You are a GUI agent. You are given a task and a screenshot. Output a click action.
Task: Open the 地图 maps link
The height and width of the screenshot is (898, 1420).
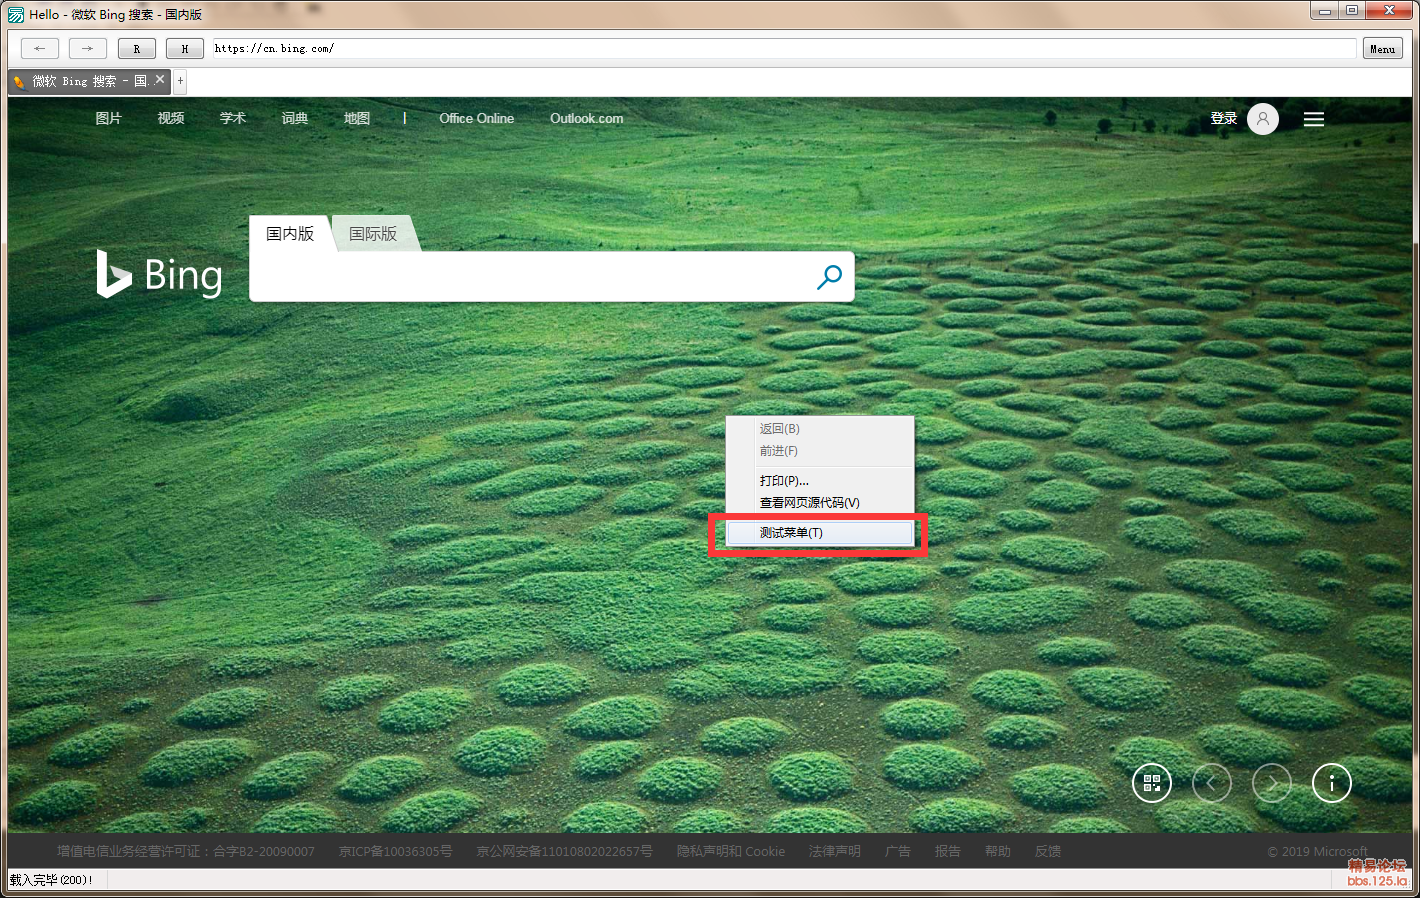point(357,118)
